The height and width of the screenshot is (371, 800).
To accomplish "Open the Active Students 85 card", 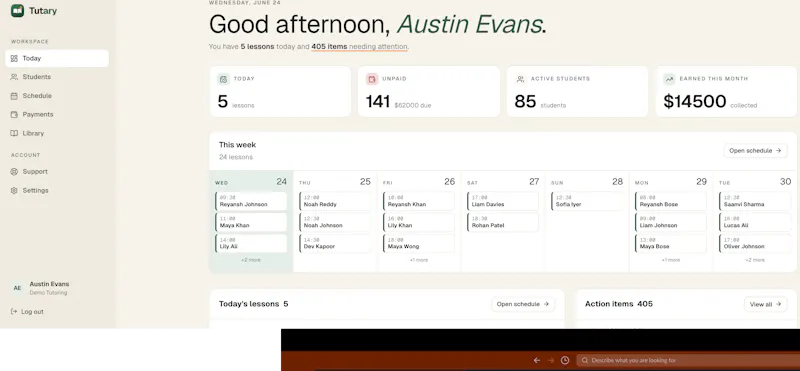I will tap(577, 91).
